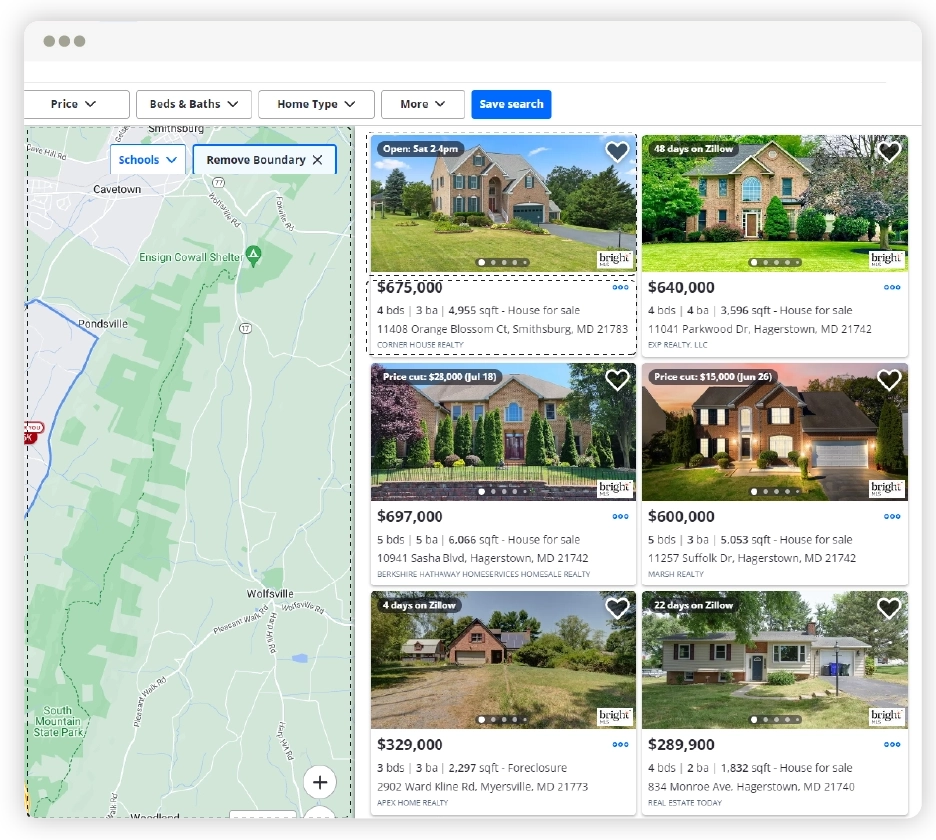Open more options dots for $675,000 listing
Viewport: 936px width, 840px height.
[x=620, y=287]
